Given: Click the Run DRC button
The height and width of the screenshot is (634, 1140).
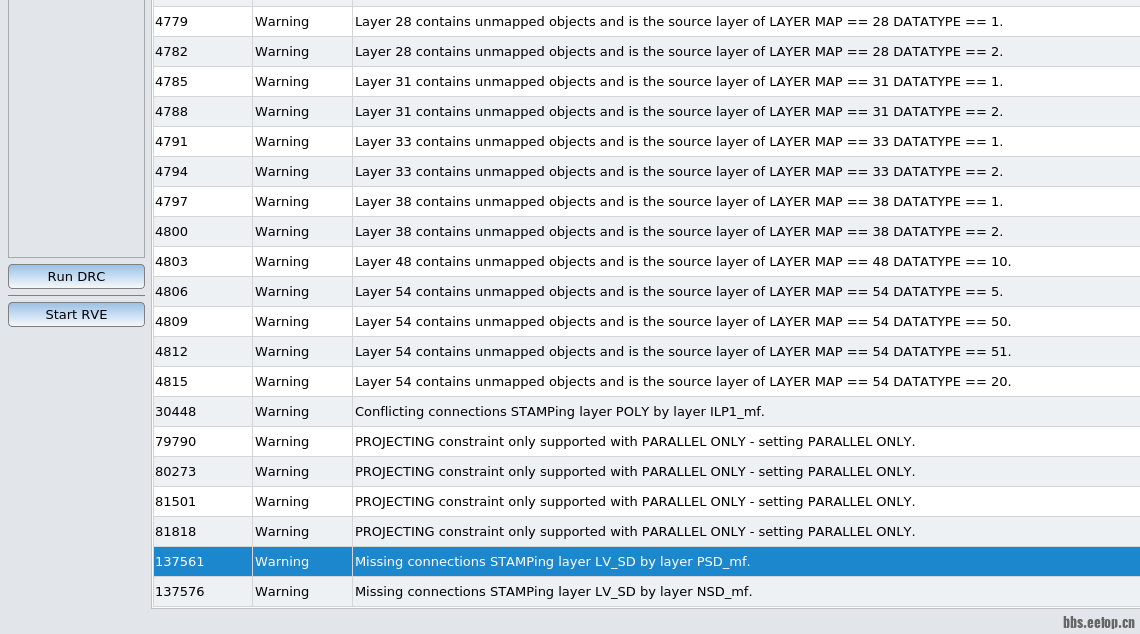Looking at the screenshot, I should pos(76,276).
